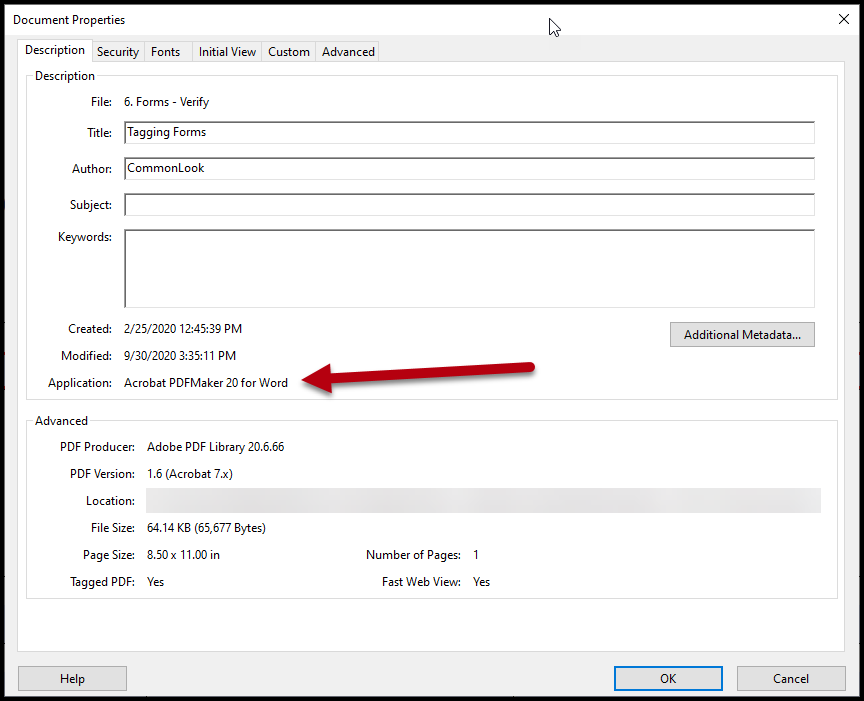Click the file name 6. Forms - Verify

pyautogui.click(x=166, y=102)
